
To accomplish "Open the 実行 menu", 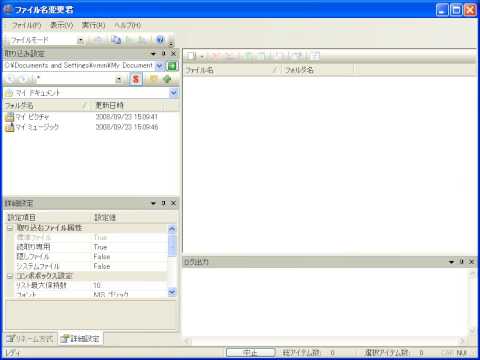I will tap(94, 25).
